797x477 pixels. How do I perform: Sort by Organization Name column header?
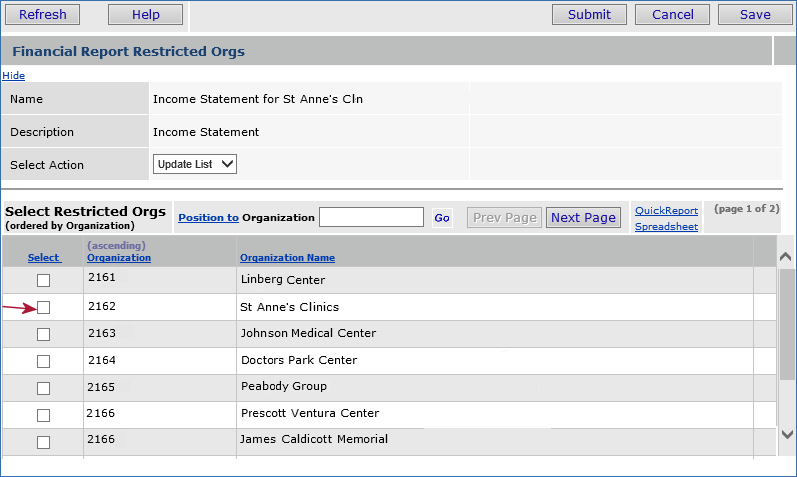click(287, 258)
